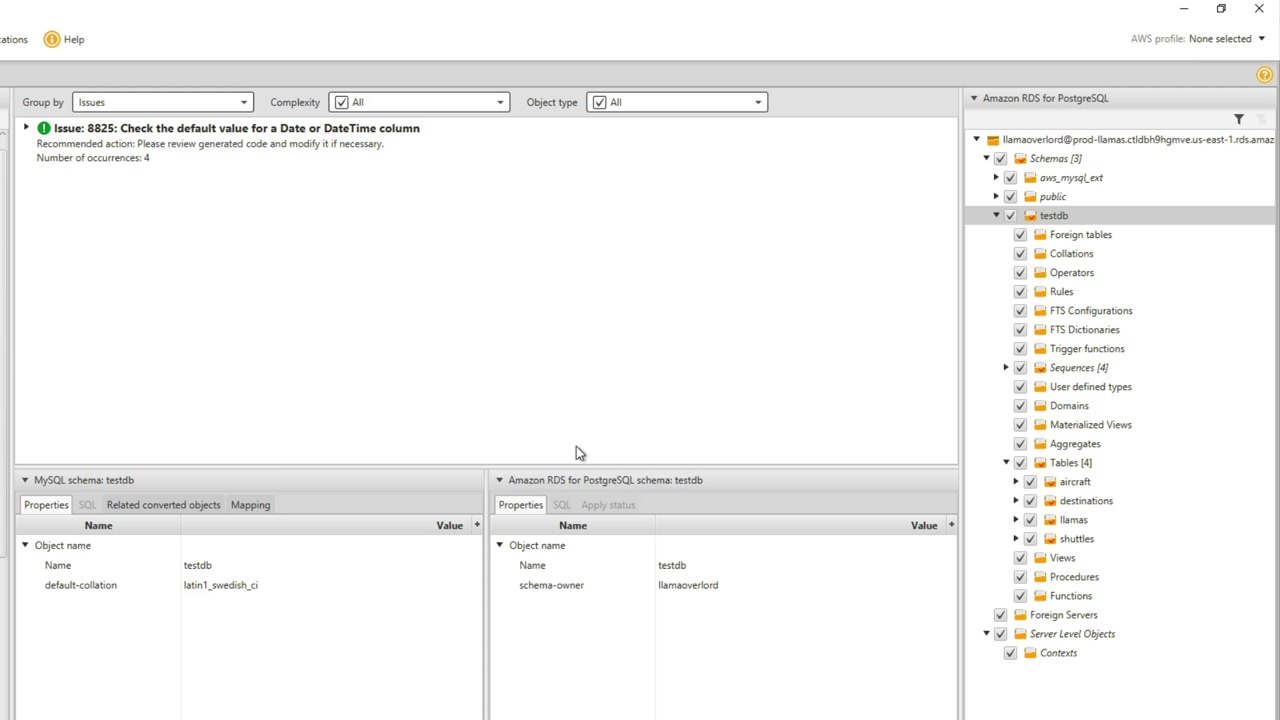
Task: Click the aws_mysql_ext schema icon
Action: (1030, 178)
